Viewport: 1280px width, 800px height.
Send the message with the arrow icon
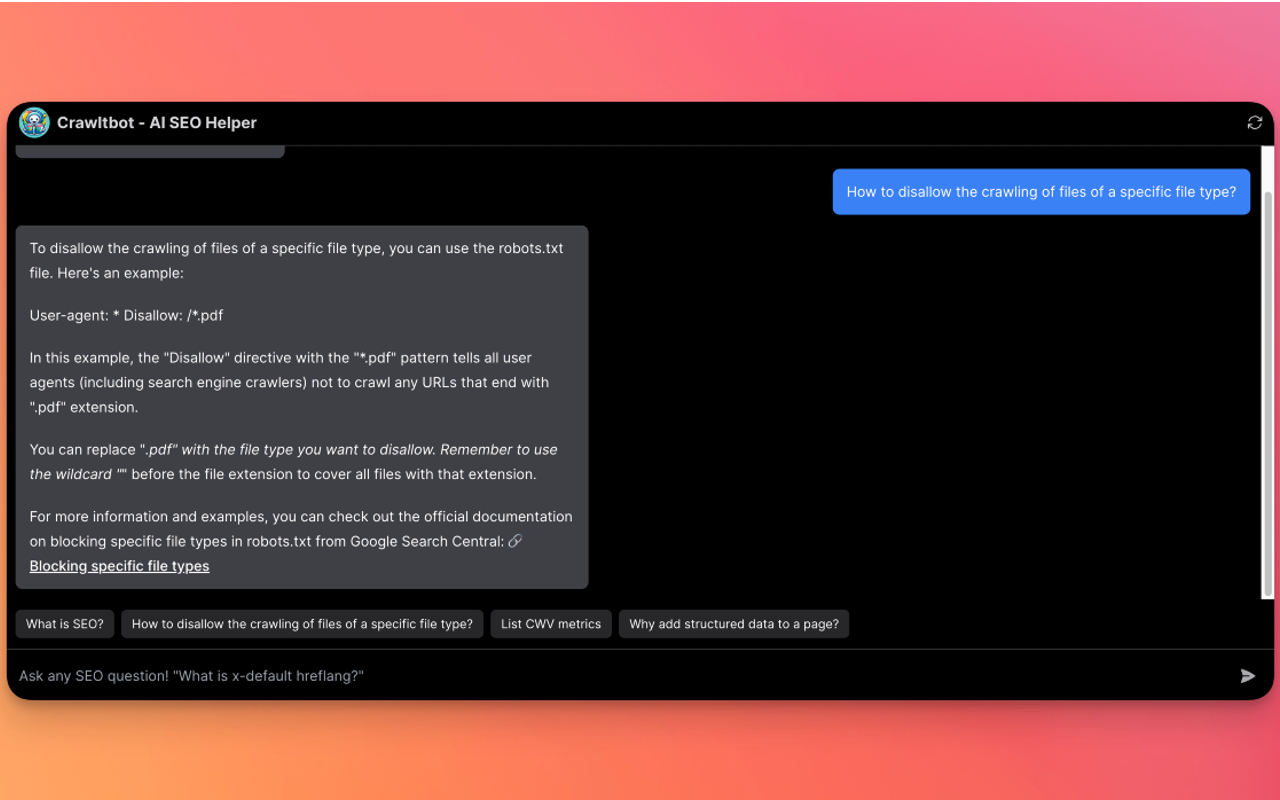(x=1247, y=676)
